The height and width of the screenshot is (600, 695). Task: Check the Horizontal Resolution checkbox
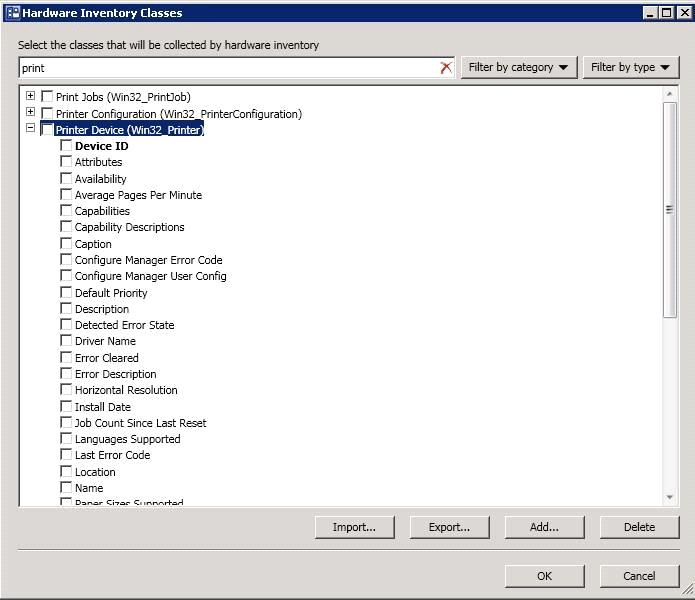pyautogui.click(x=66, y=390)
